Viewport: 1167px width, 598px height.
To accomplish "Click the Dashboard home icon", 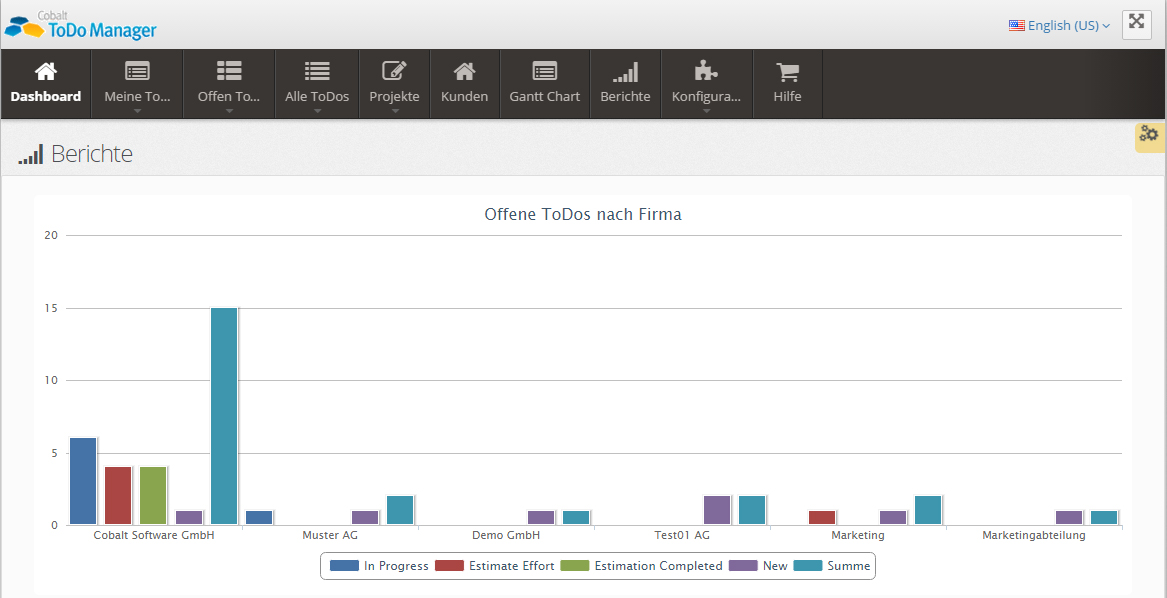I will pos(46,72).
